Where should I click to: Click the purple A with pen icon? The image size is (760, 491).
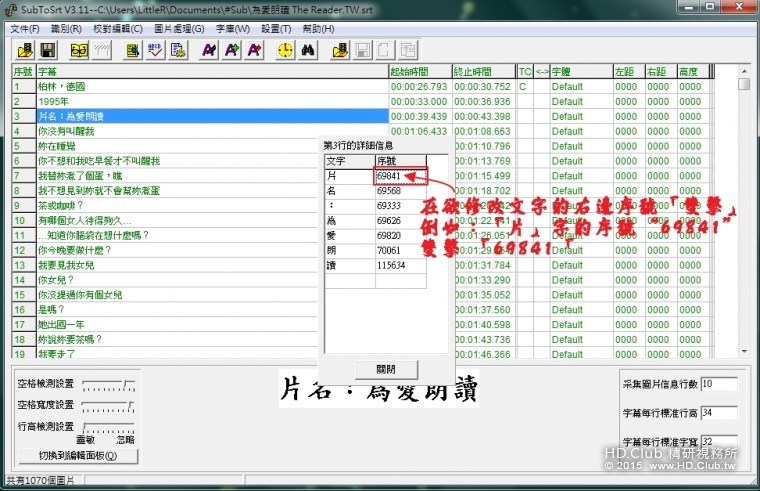pyautogui.click(x=209, y=50)
